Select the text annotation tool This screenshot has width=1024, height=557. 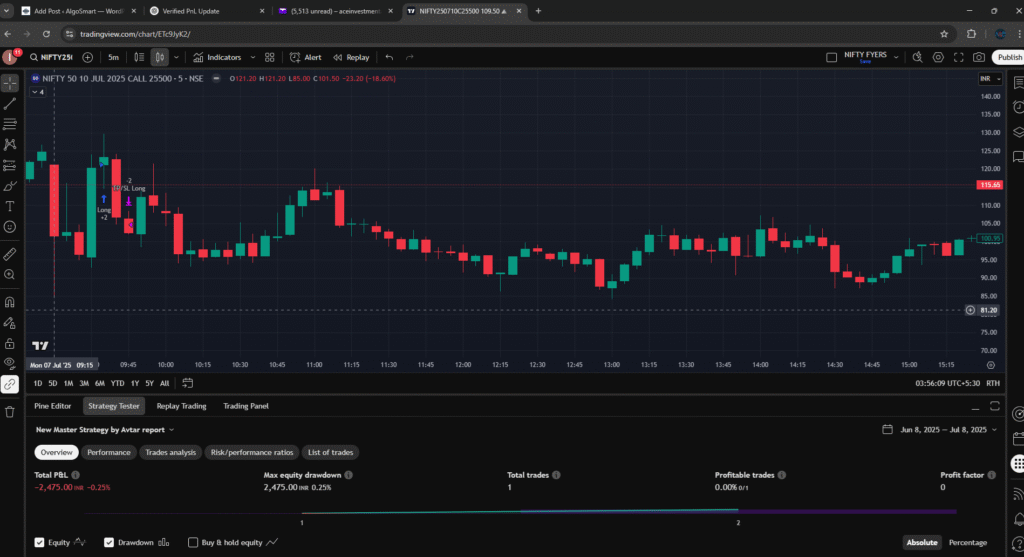[10, 206]
